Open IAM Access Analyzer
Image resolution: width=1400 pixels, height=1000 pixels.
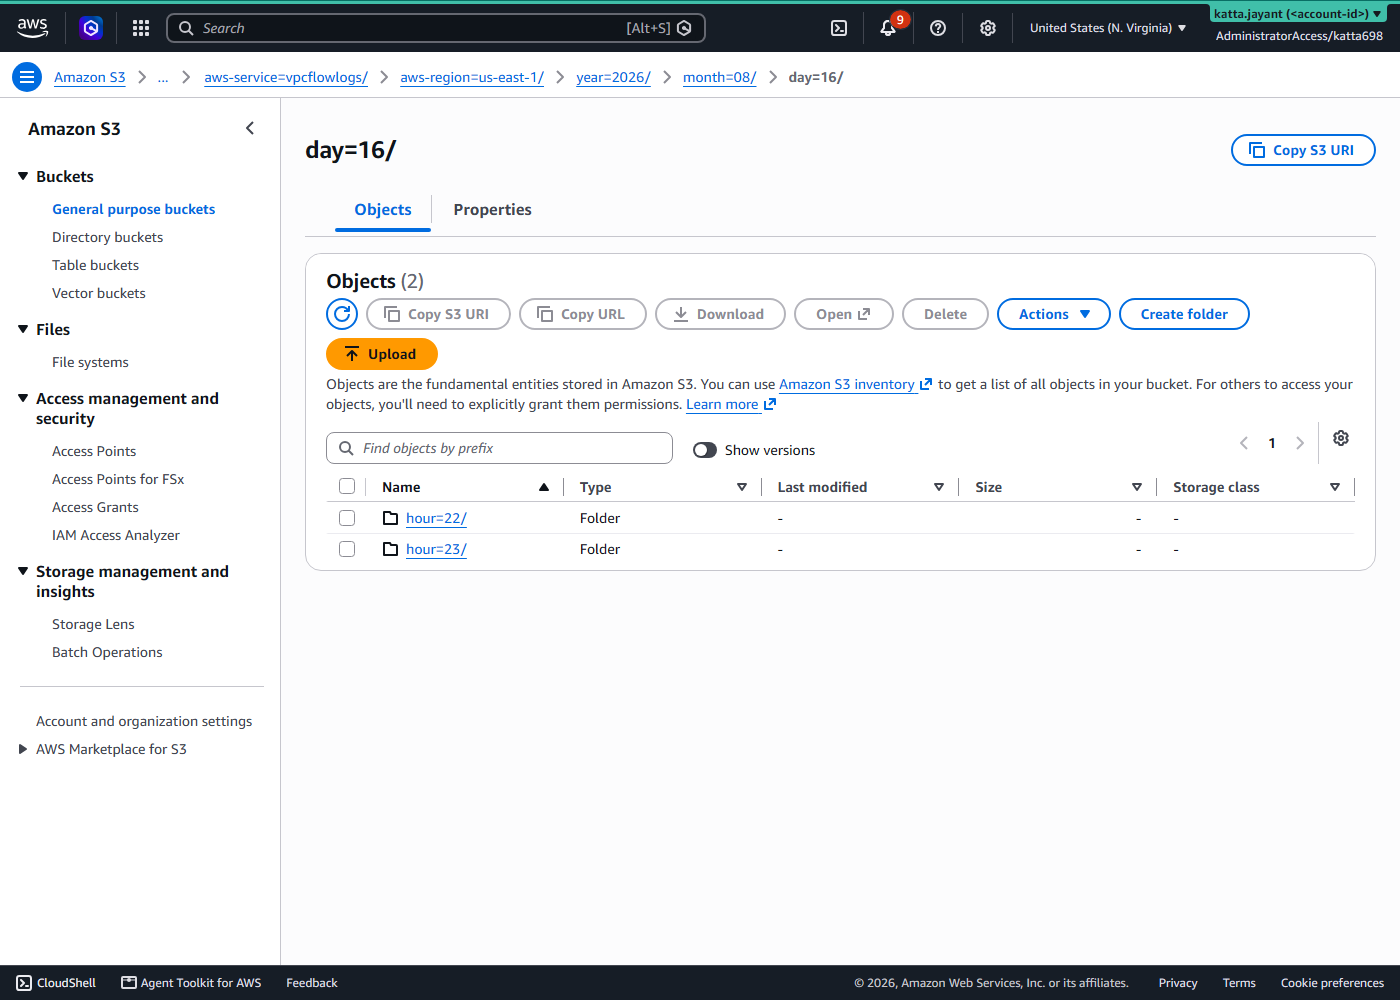point(116,535)
